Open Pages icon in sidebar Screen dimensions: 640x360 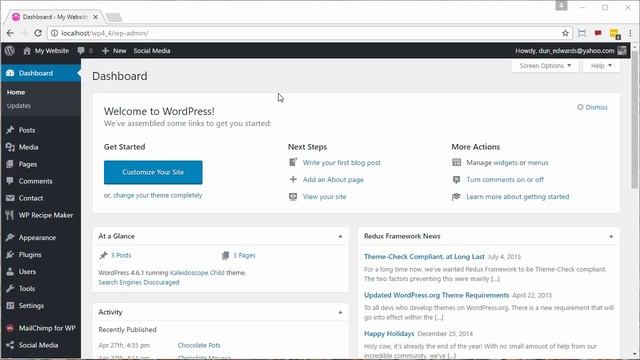[x=10, y=164]
